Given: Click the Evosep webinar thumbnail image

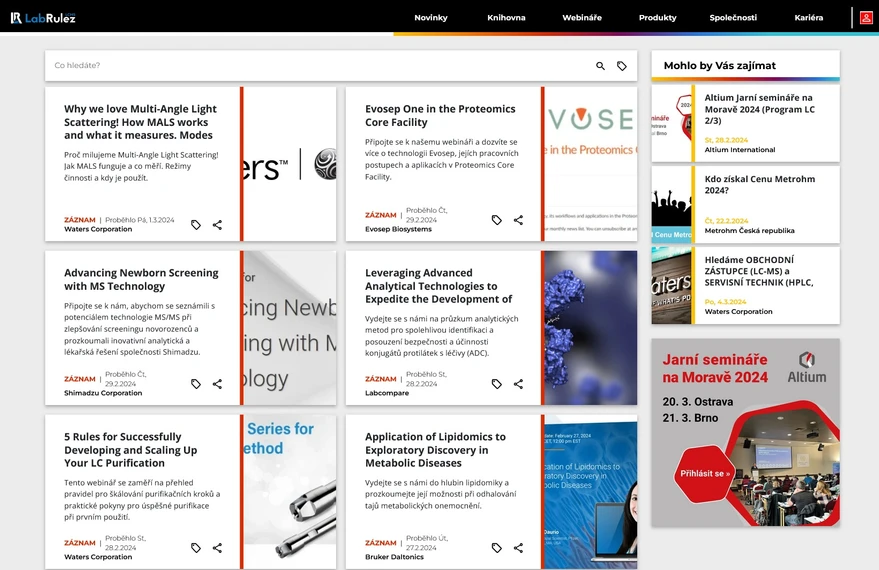Looking at the screenshot, I should pos(591,164).
